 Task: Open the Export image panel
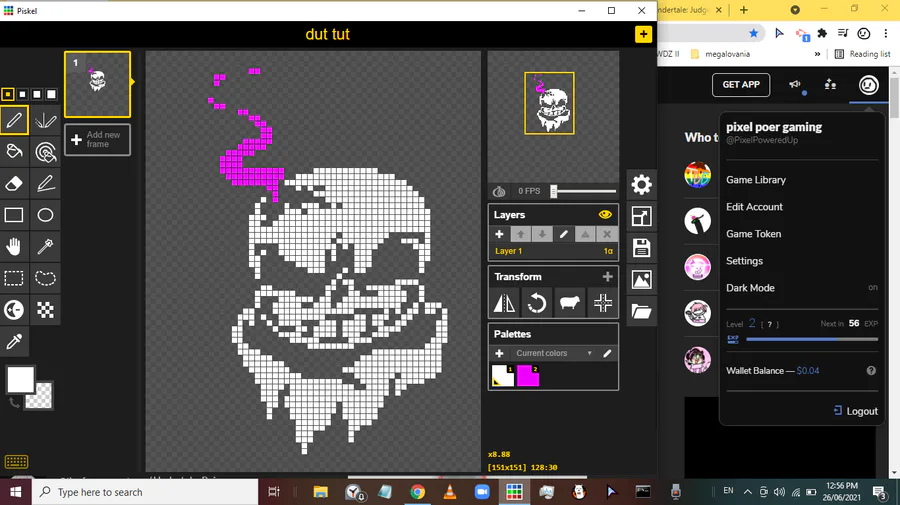[641, 279]
